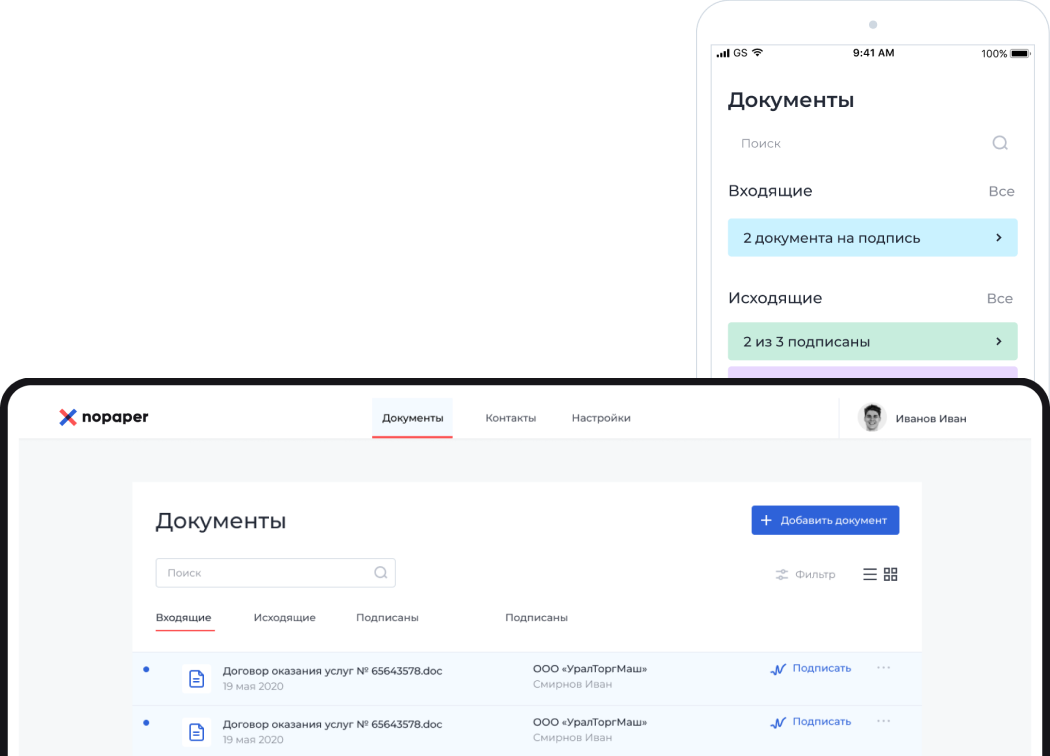
Task: Expand chevron on 2 из 3 подписаны
Action: click(998, 342)
